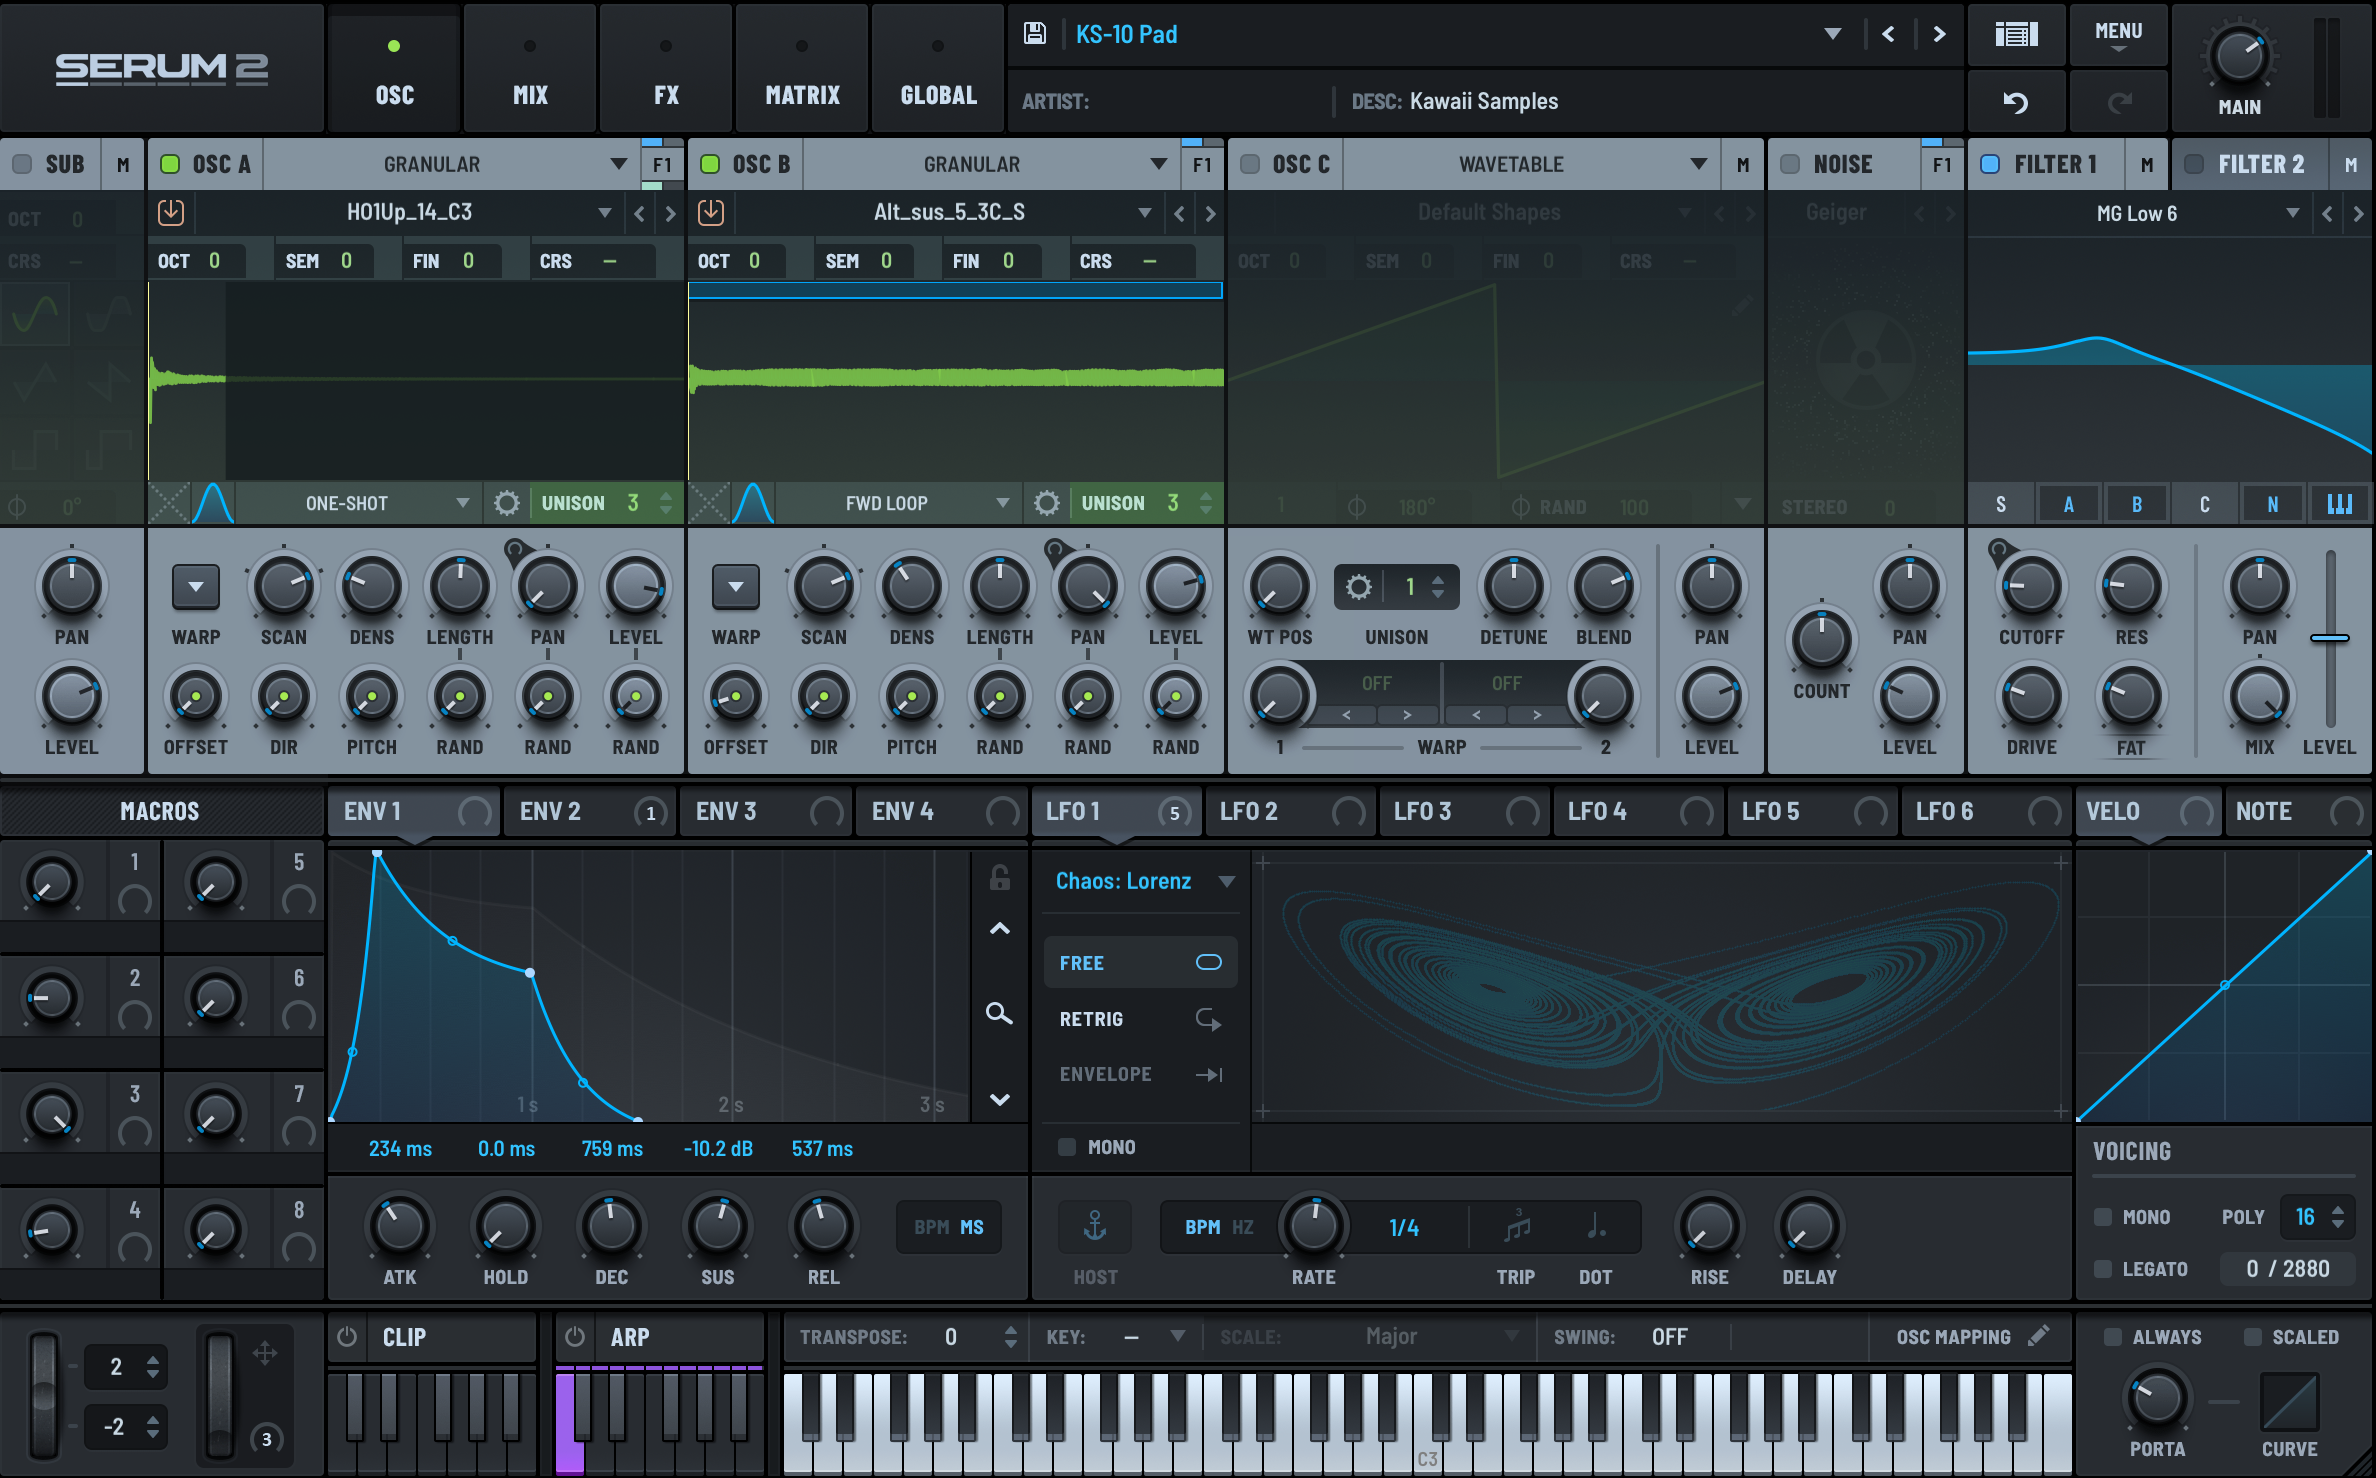The width and height of the screenshot is (2376, 1478).
Task: Open the MENU button
Action: pos(2118,34)
